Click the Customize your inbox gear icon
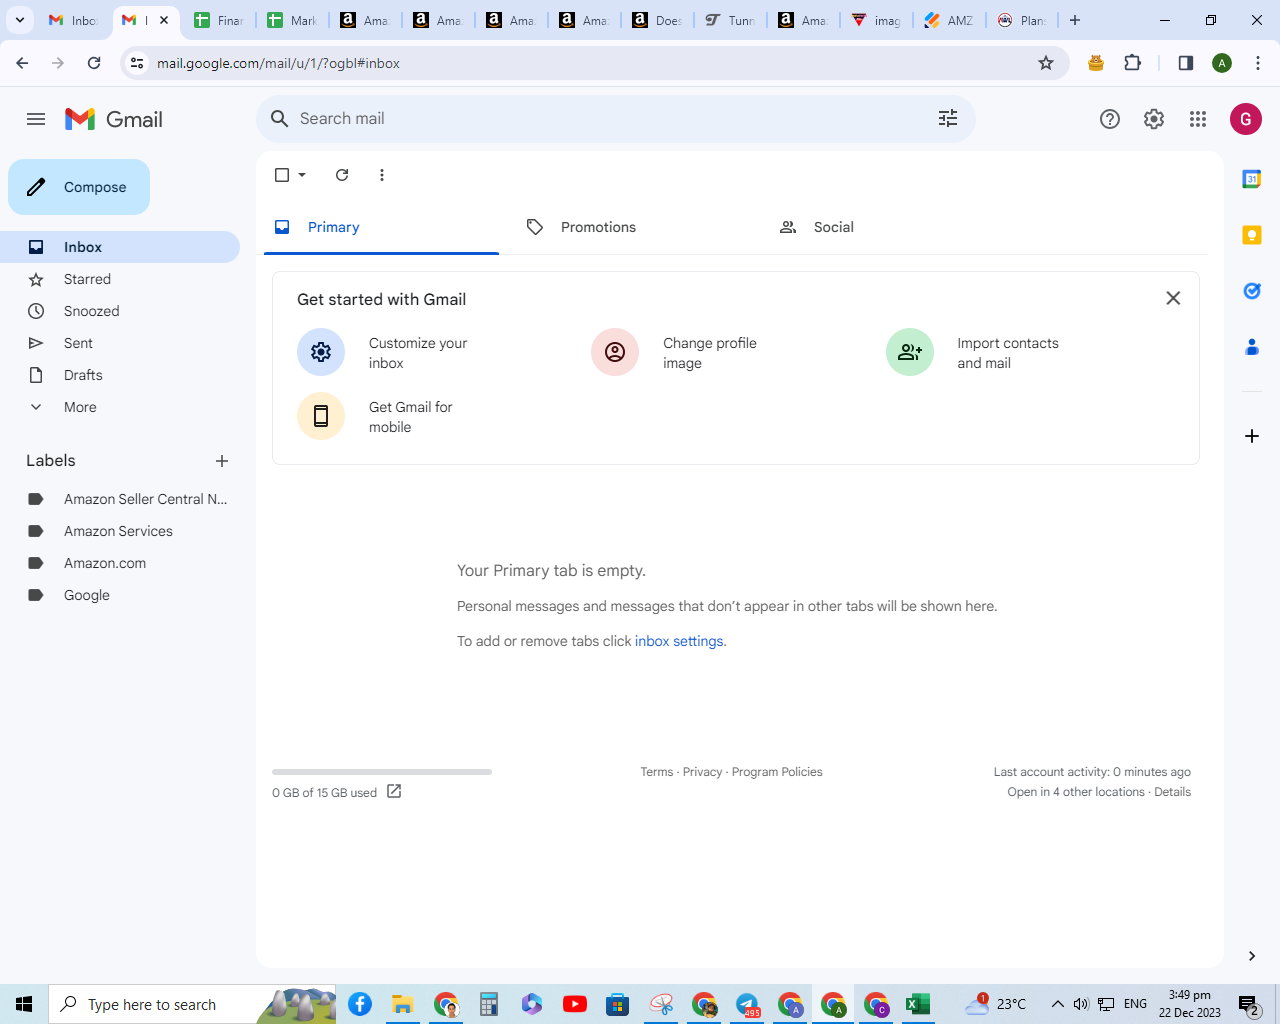 tap(321, 352)
